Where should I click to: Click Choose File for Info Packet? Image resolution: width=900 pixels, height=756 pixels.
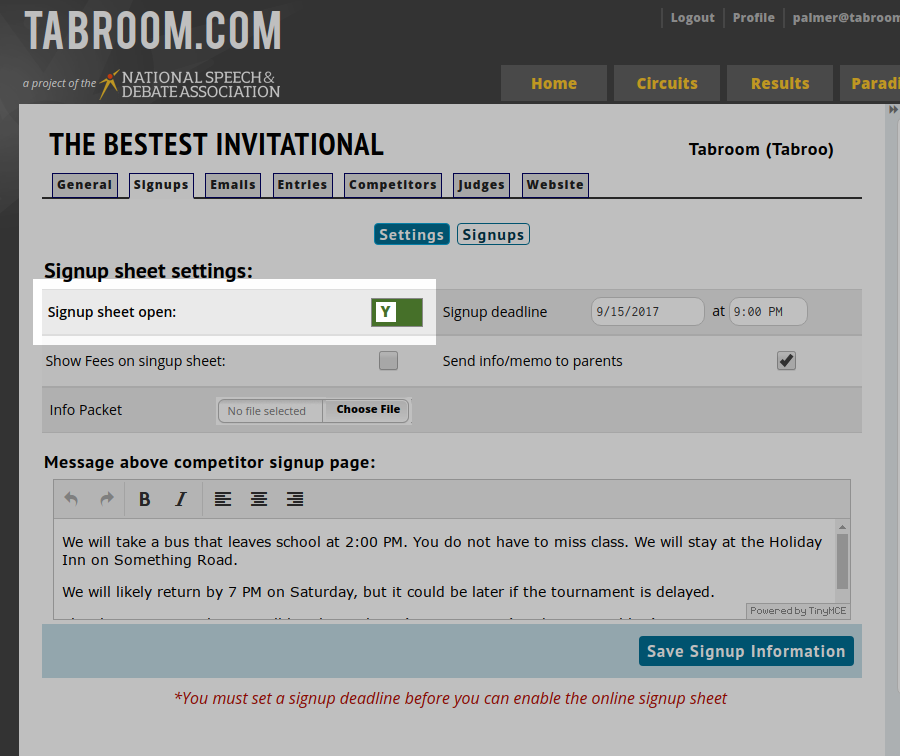pos(367,410)
